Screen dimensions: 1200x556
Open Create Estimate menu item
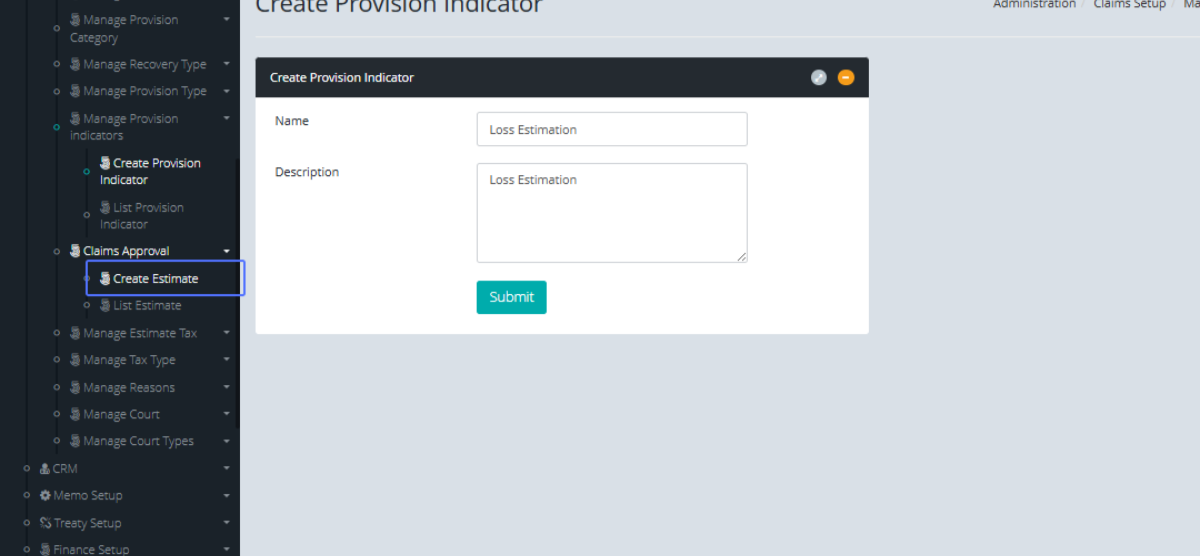(x=155, y=279)
